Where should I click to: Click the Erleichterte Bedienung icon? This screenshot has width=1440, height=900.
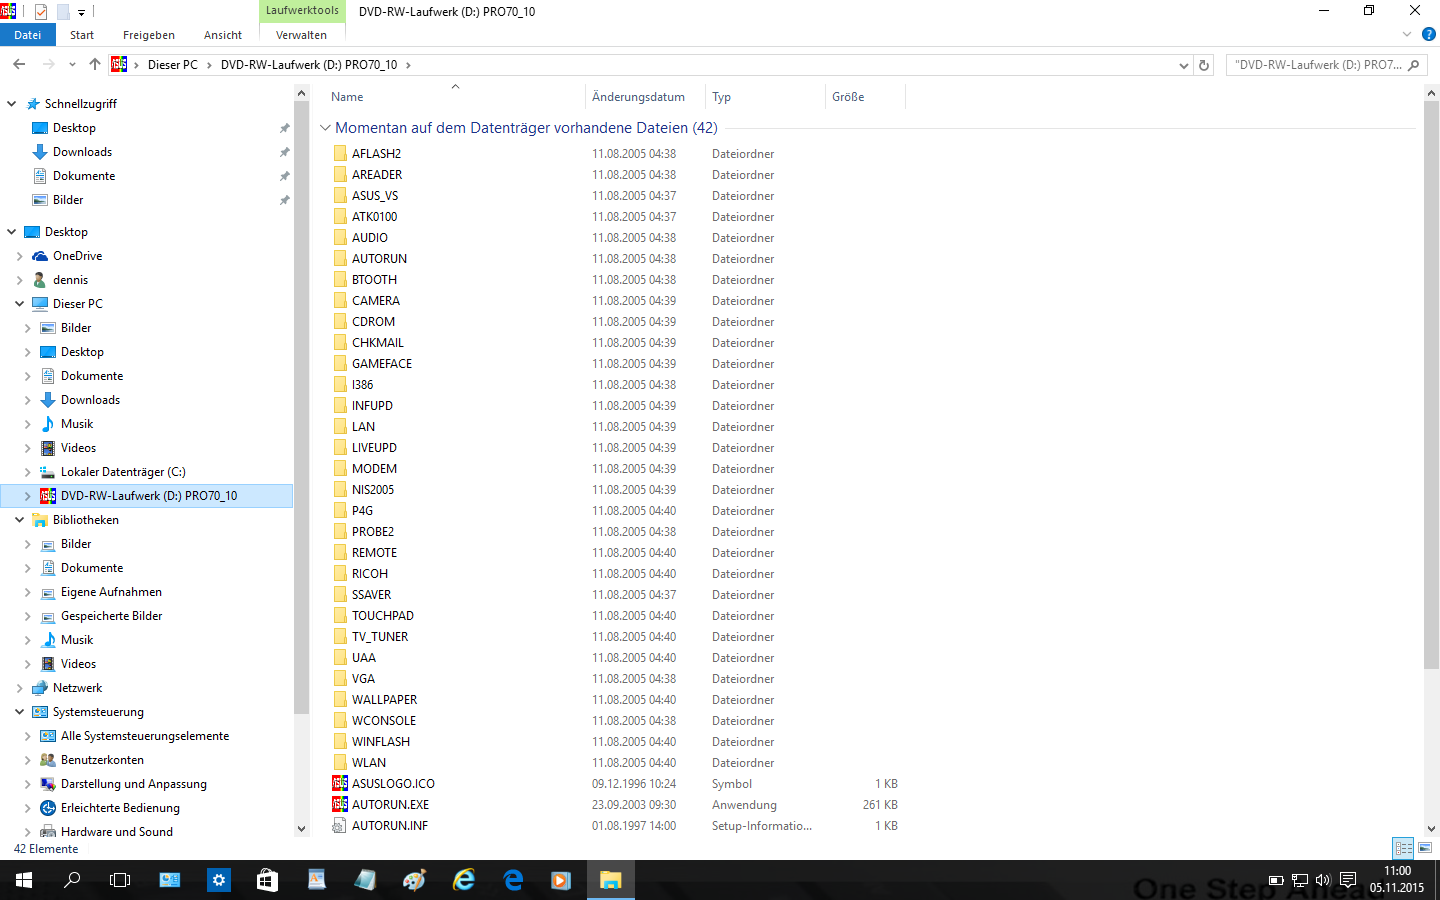(x=48, y=808)
